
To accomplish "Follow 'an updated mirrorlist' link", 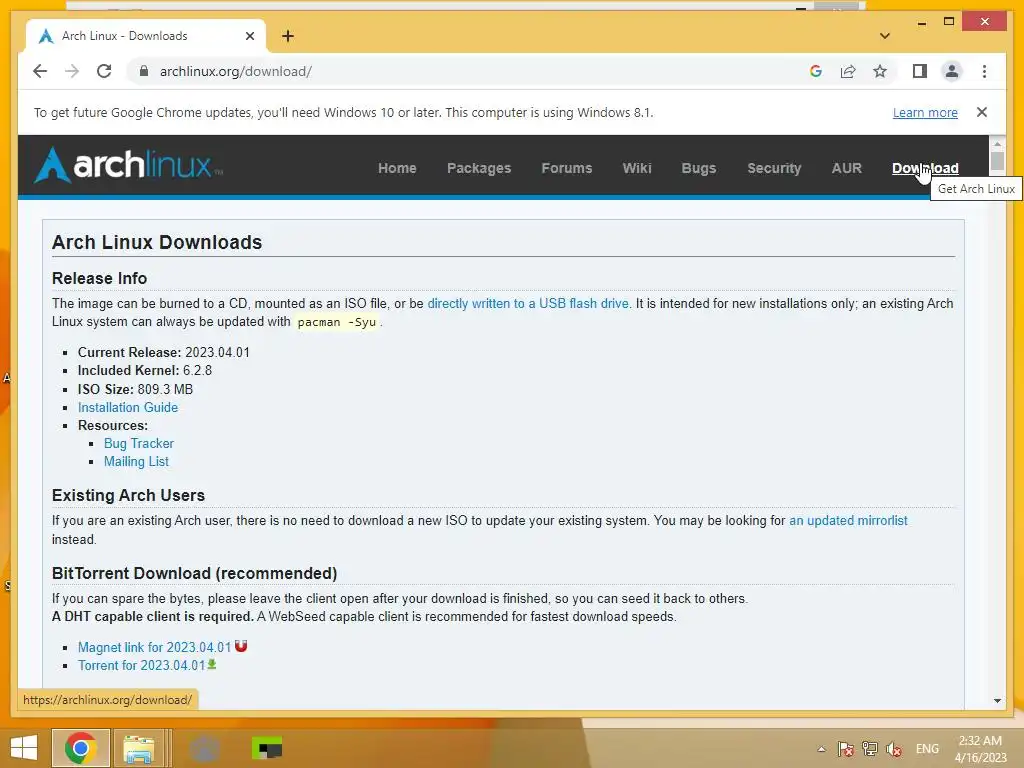I will point(848,520).
